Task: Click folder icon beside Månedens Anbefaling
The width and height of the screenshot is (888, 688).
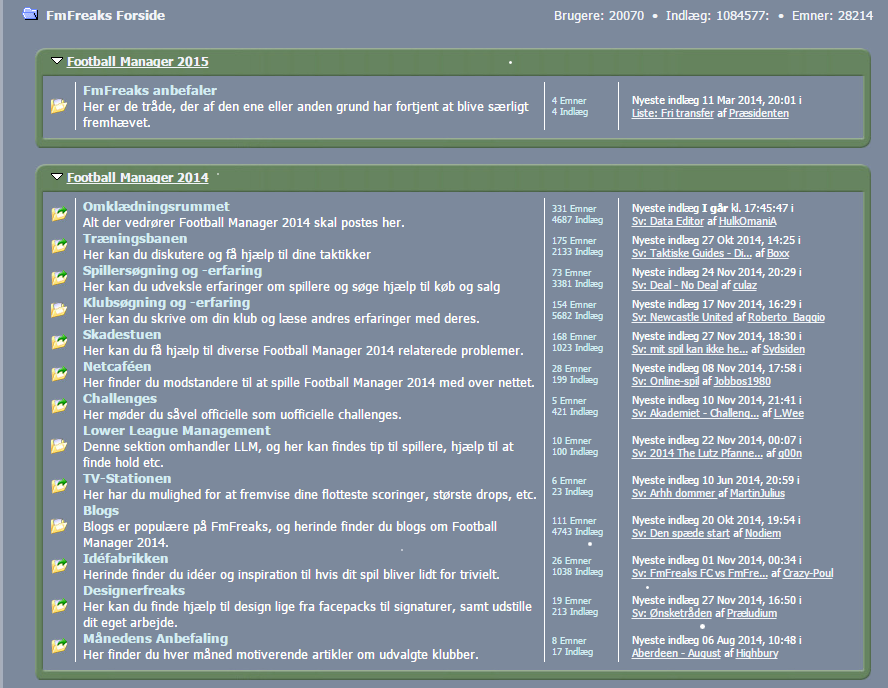Action: (59, 646)
